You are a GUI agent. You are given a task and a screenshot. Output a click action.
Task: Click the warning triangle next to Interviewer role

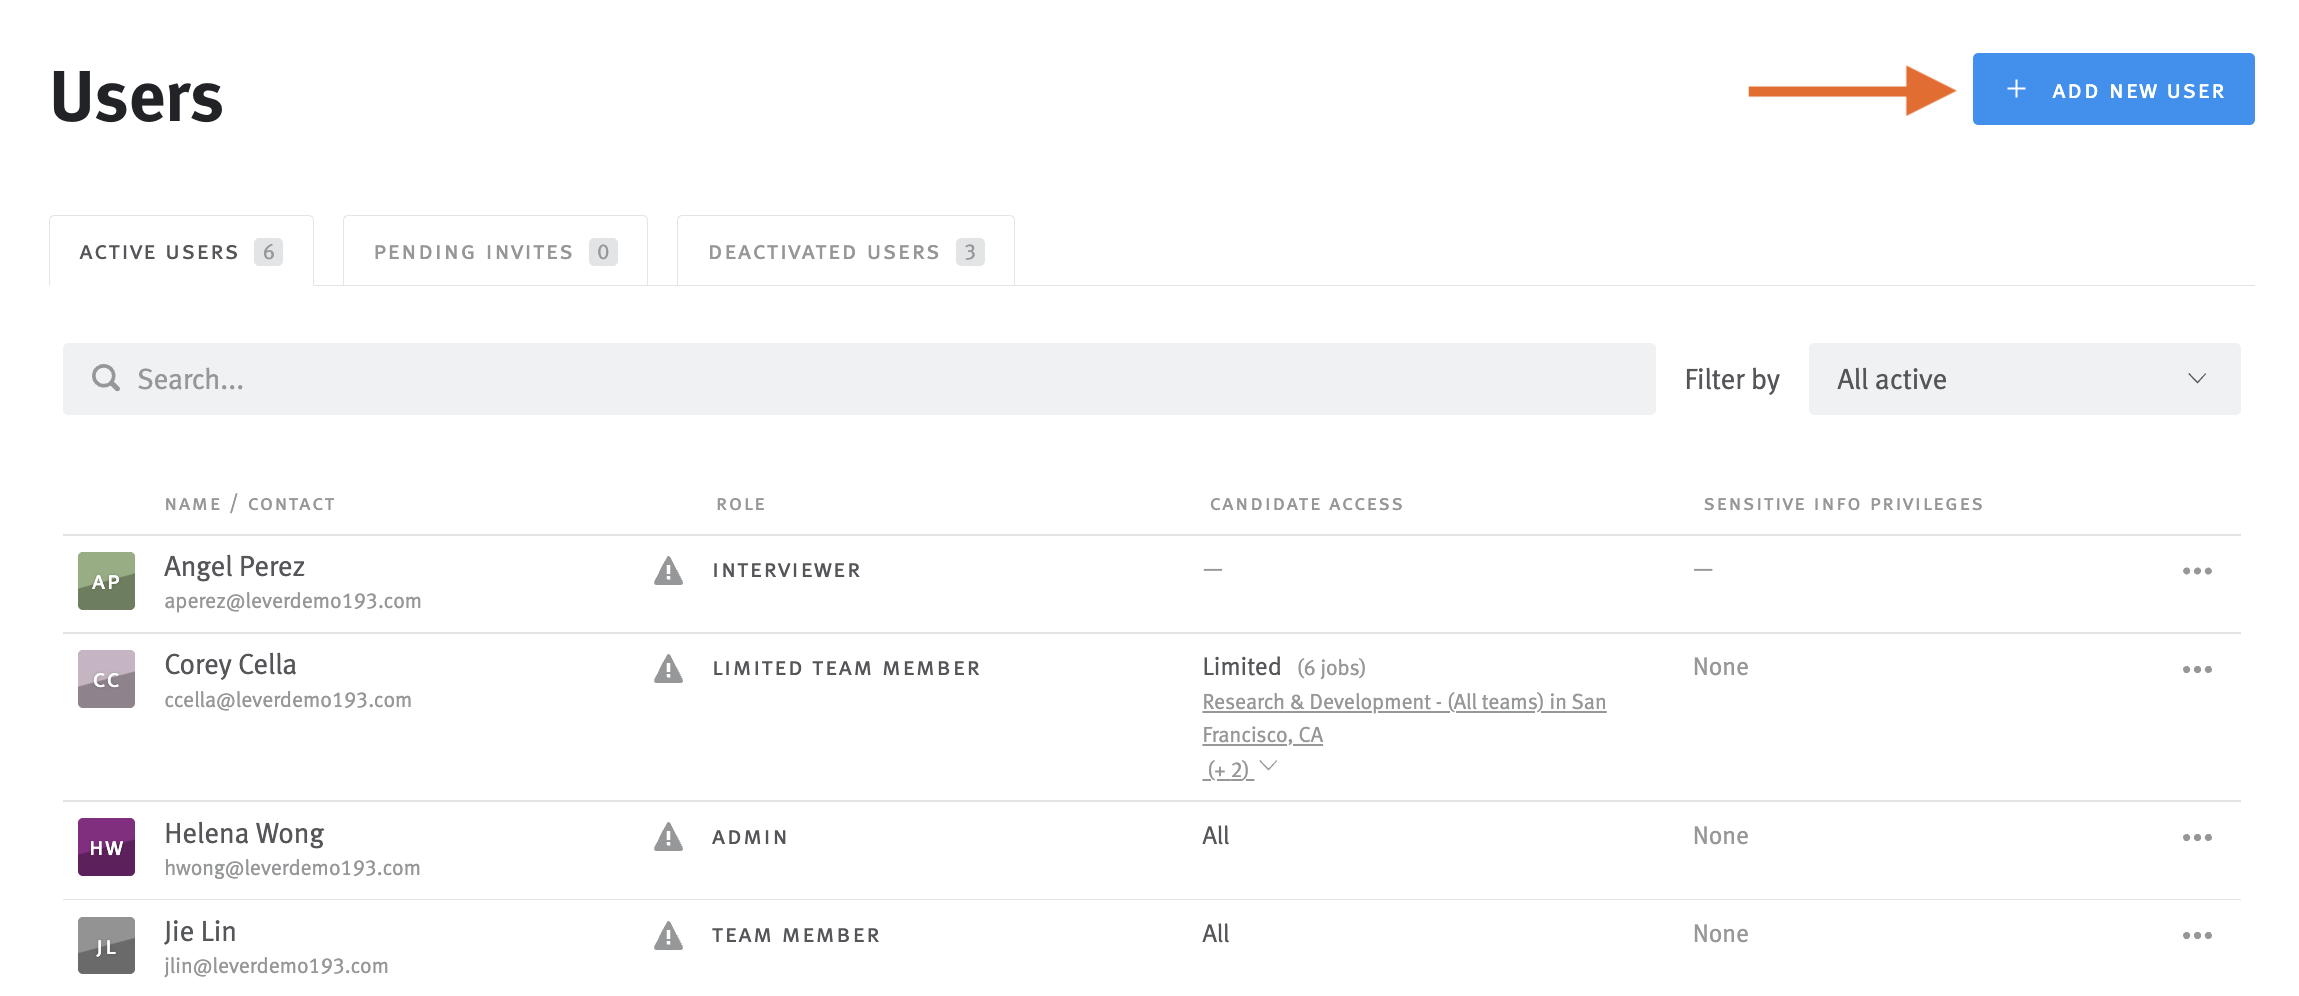667,570
